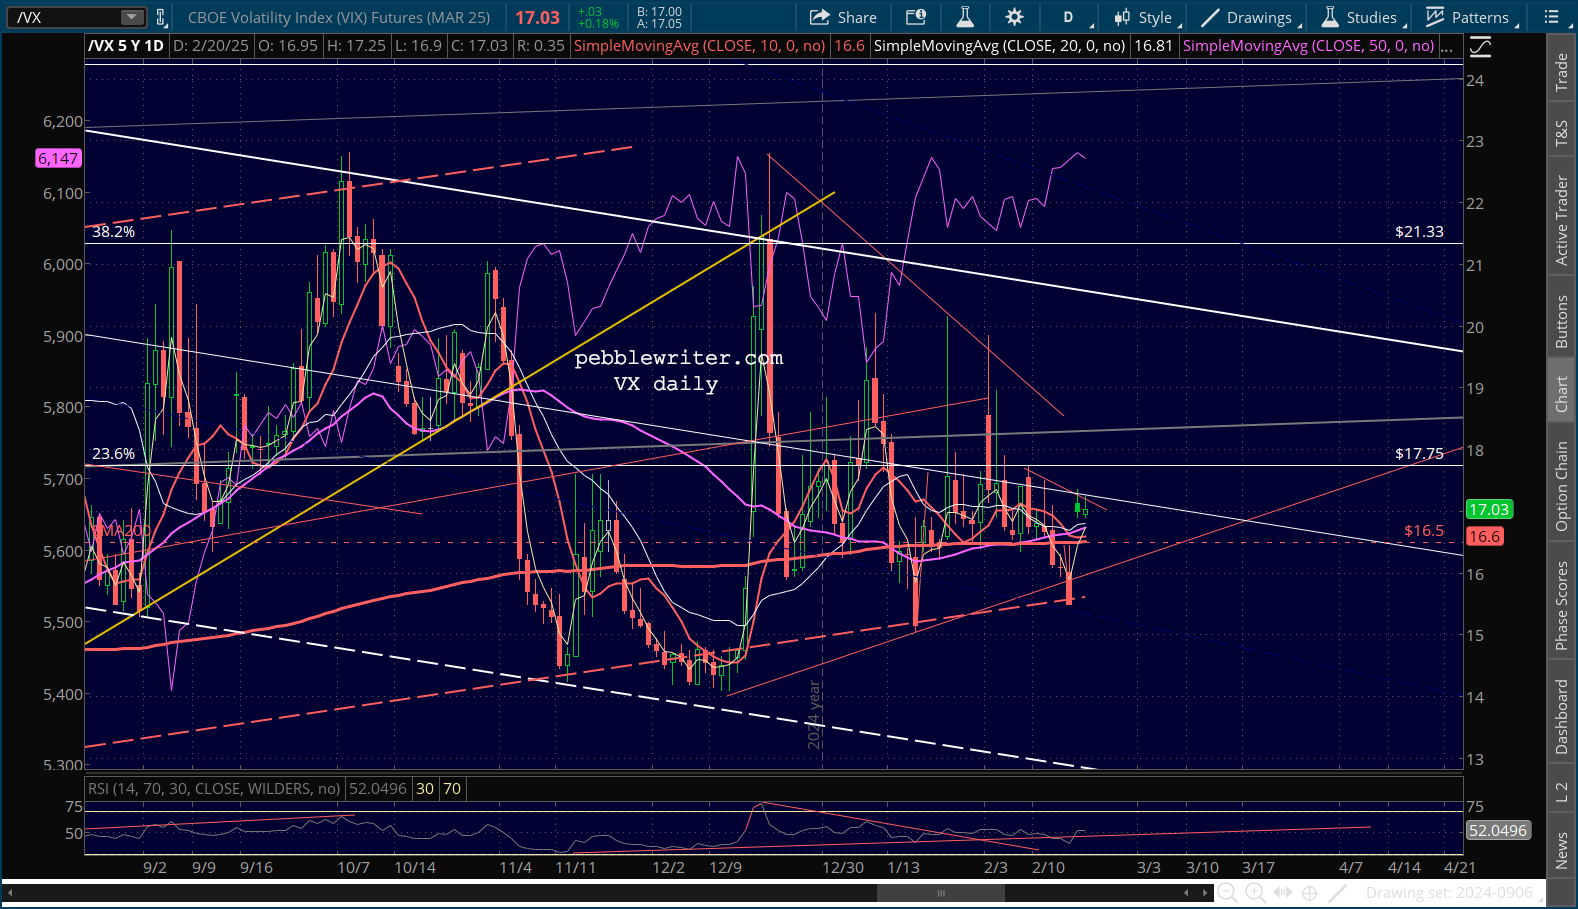Click the line drawing tool icon
The image size is (1578, 909).
[x=1338, y=893]
